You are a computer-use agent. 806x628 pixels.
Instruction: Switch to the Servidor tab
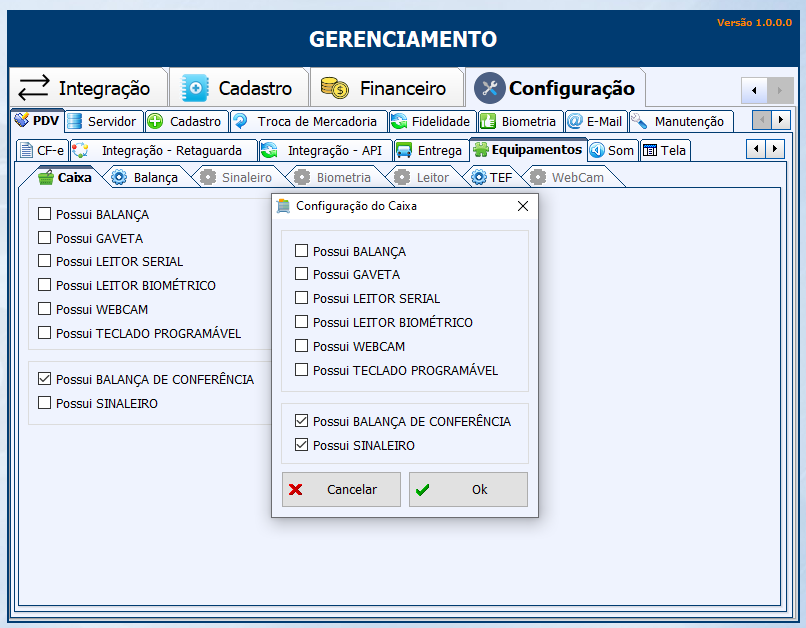104,121
